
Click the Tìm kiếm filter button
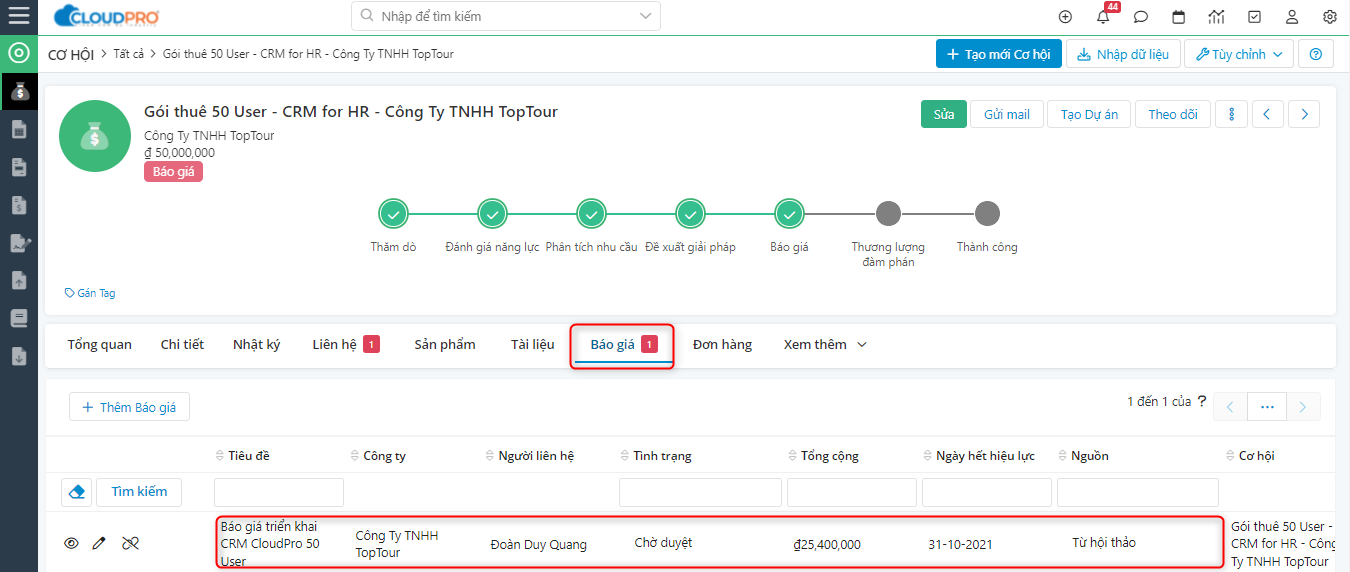[x=139, y=492]
